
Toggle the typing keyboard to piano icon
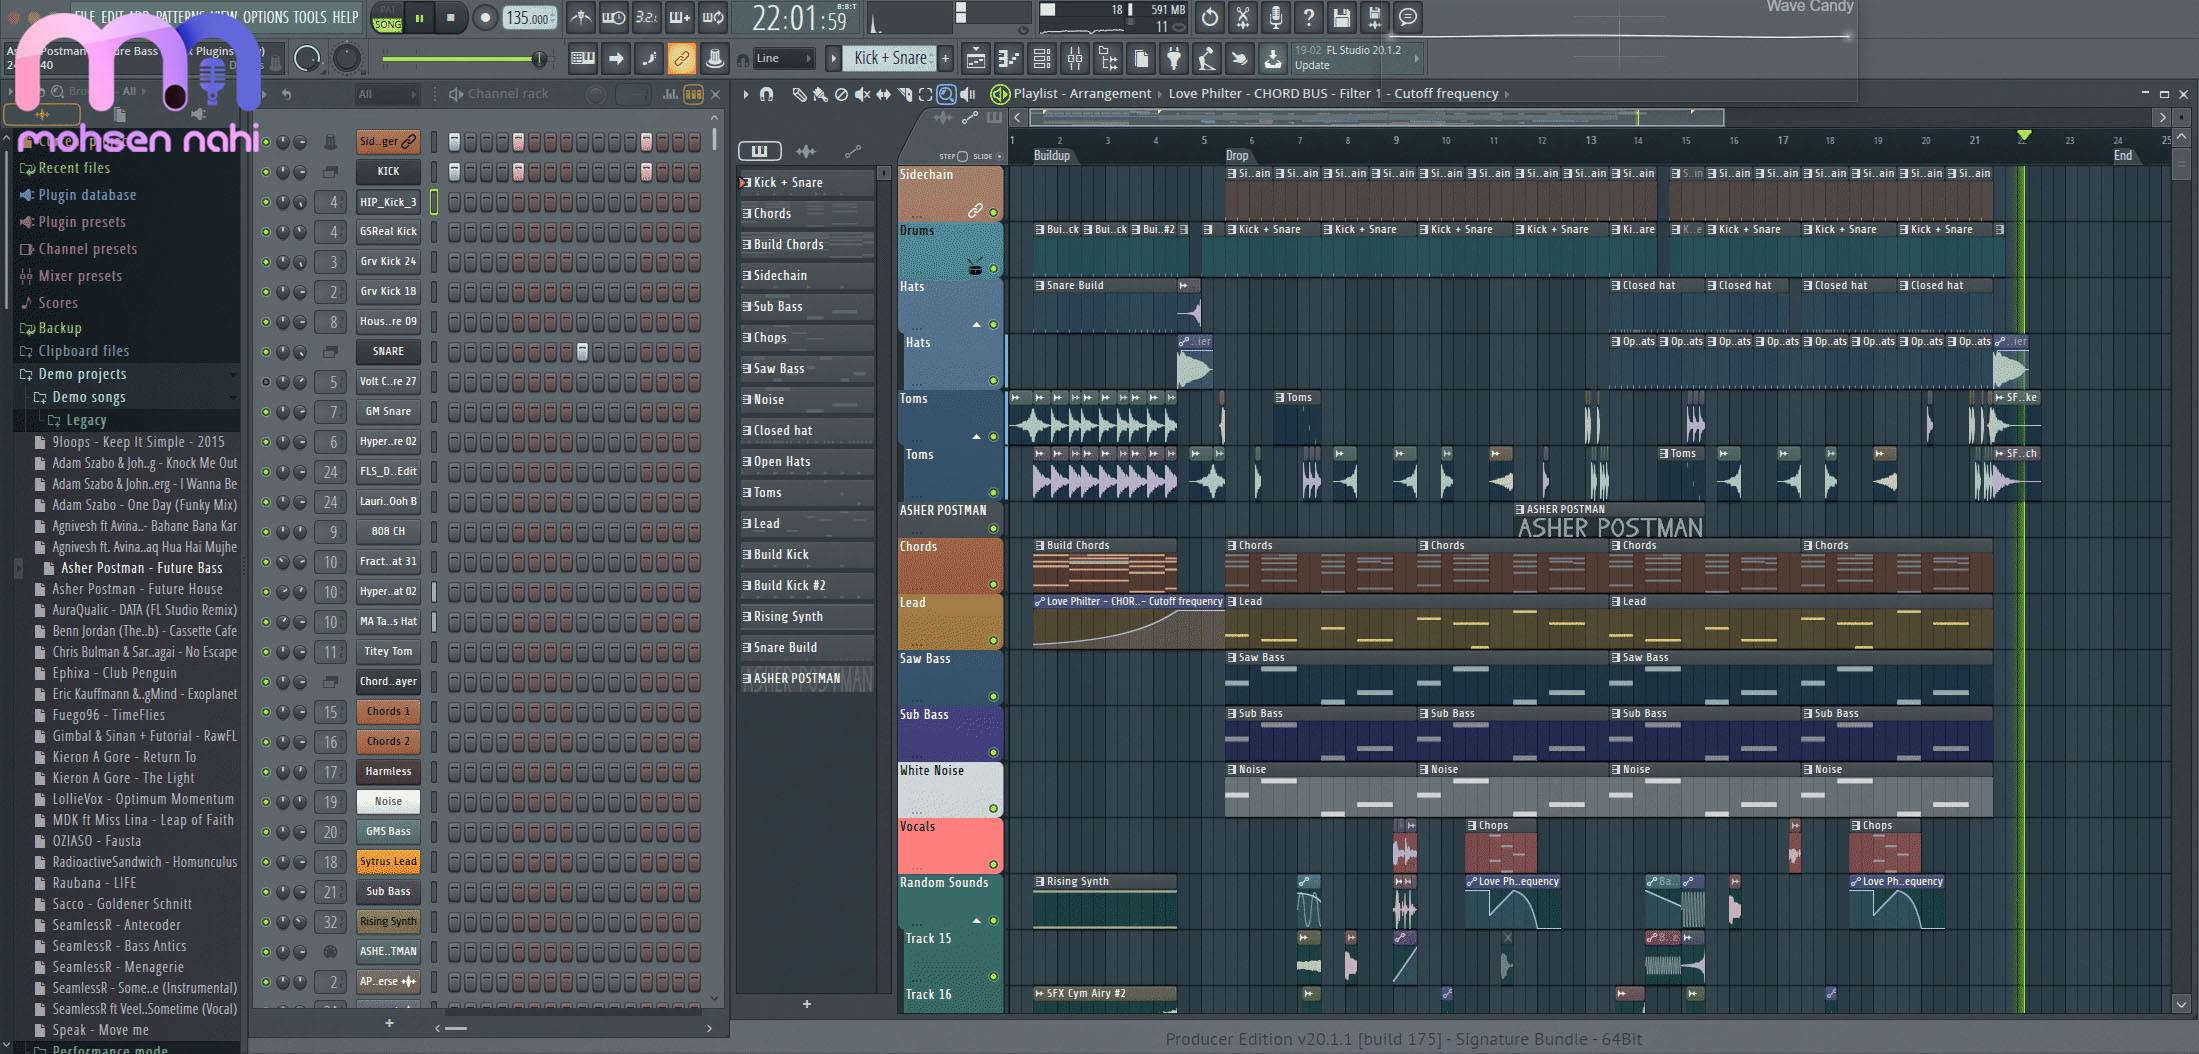click(x=582, y=59)
